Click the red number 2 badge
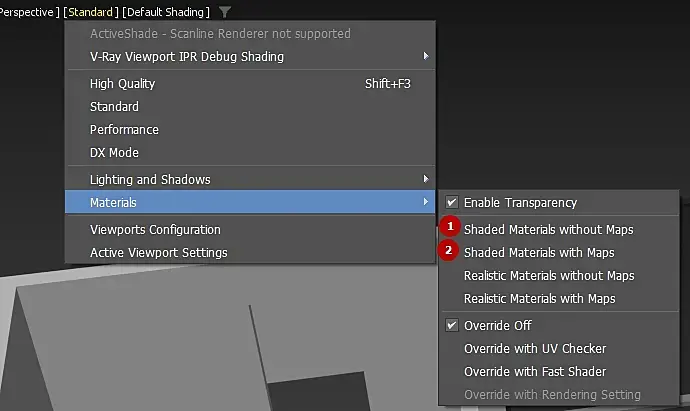This screenshot has width=690, height=411. (x=450, y=252)
